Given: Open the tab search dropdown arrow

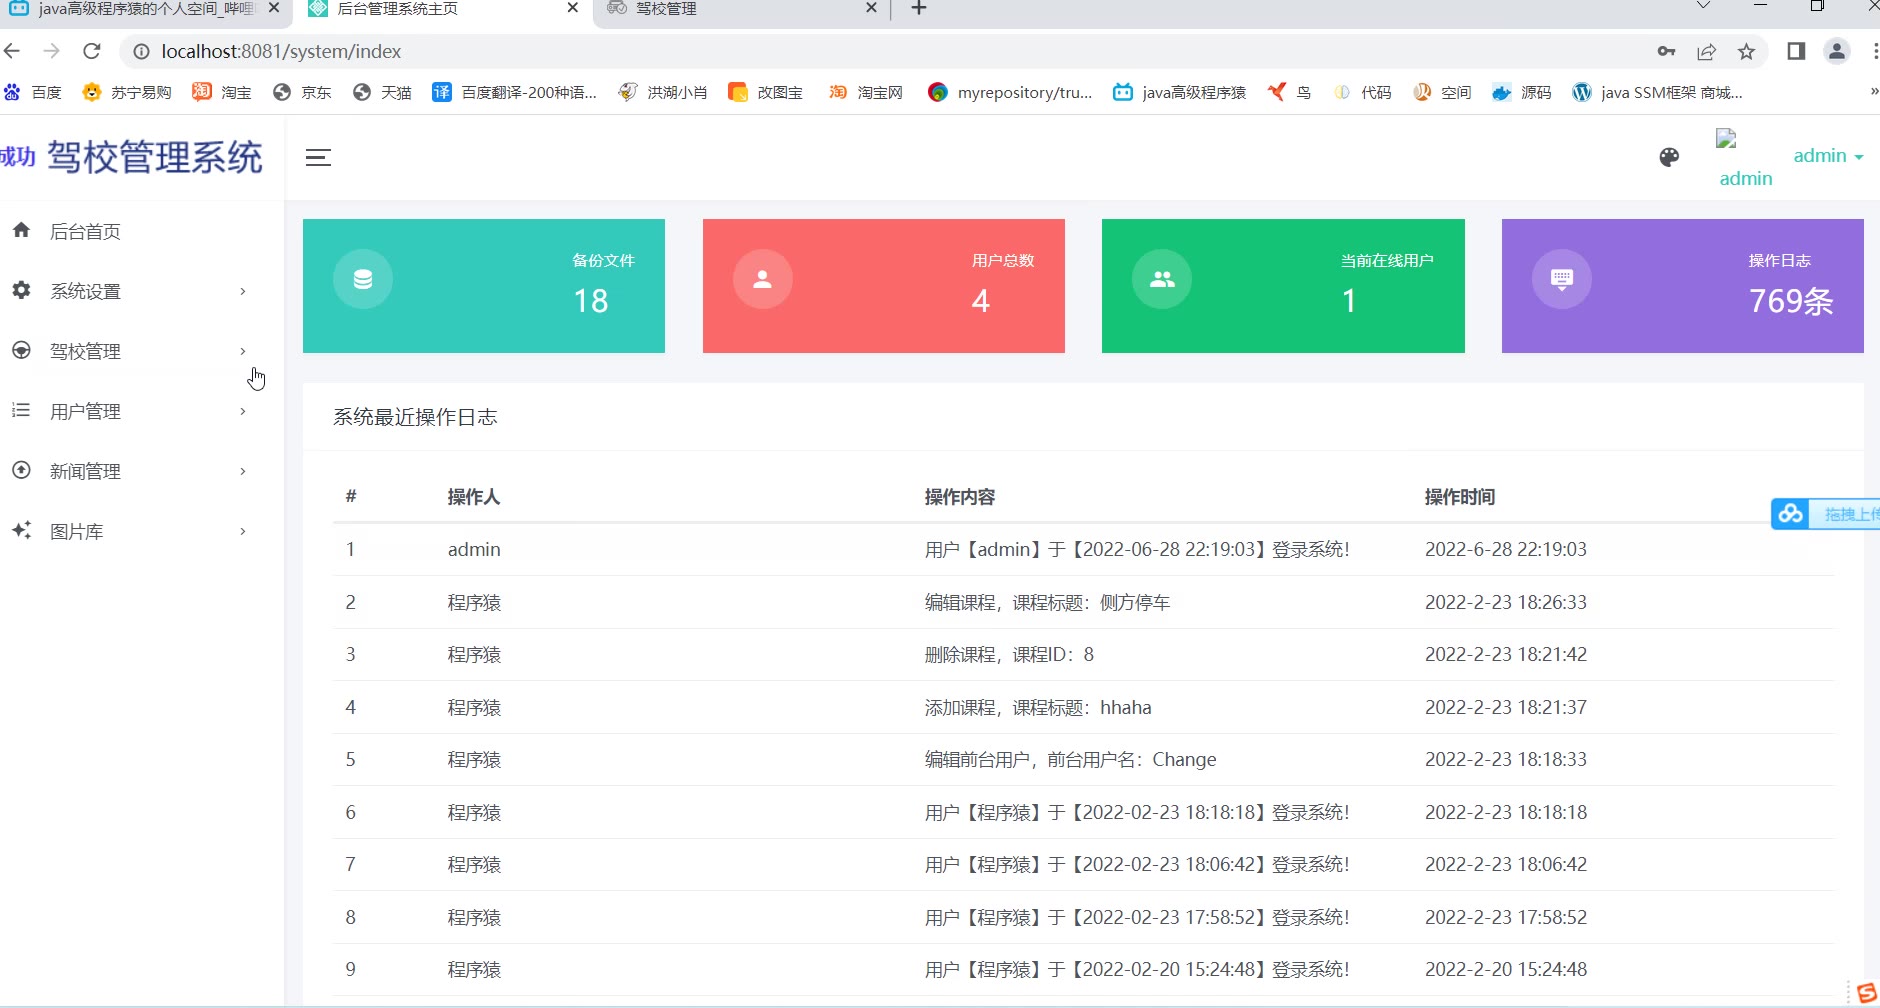Looking at the screenshot, I should tap(1704, 6).
